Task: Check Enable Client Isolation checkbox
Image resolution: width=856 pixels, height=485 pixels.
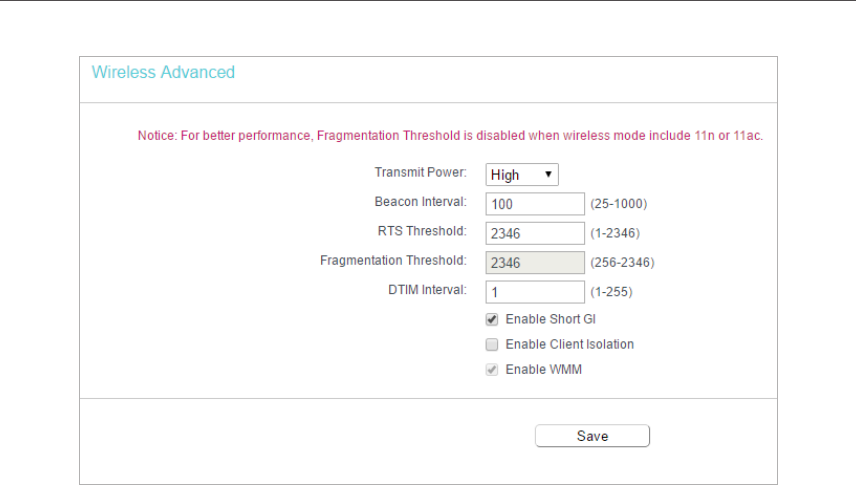Action: tap(492, 345)
